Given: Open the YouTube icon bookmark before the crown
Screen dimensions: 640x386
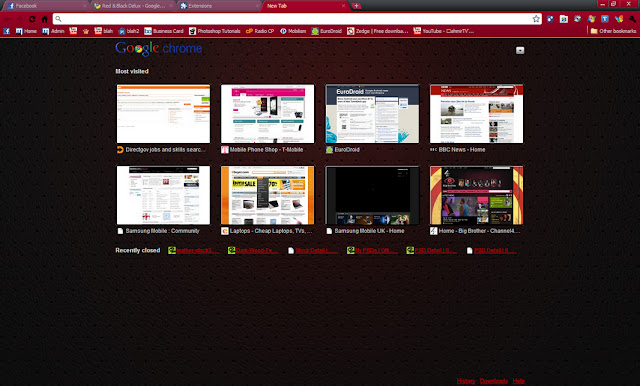Looking at the screenshot, I should click(73, 31).
